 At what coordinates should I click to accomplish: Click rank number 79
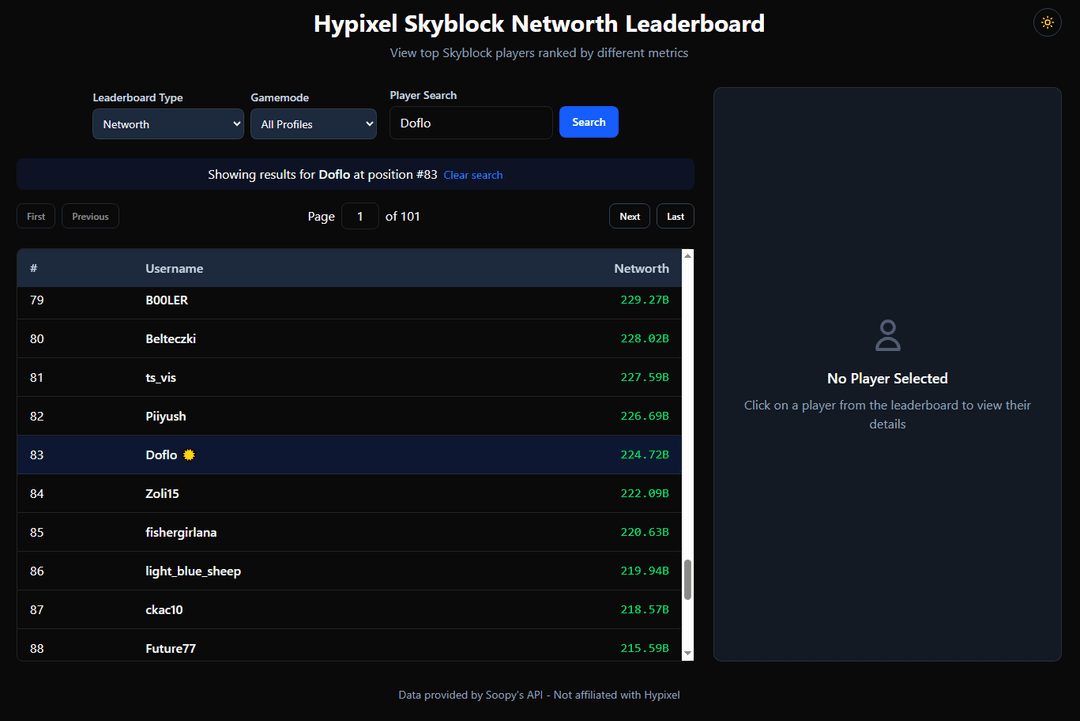coord(37,300)
